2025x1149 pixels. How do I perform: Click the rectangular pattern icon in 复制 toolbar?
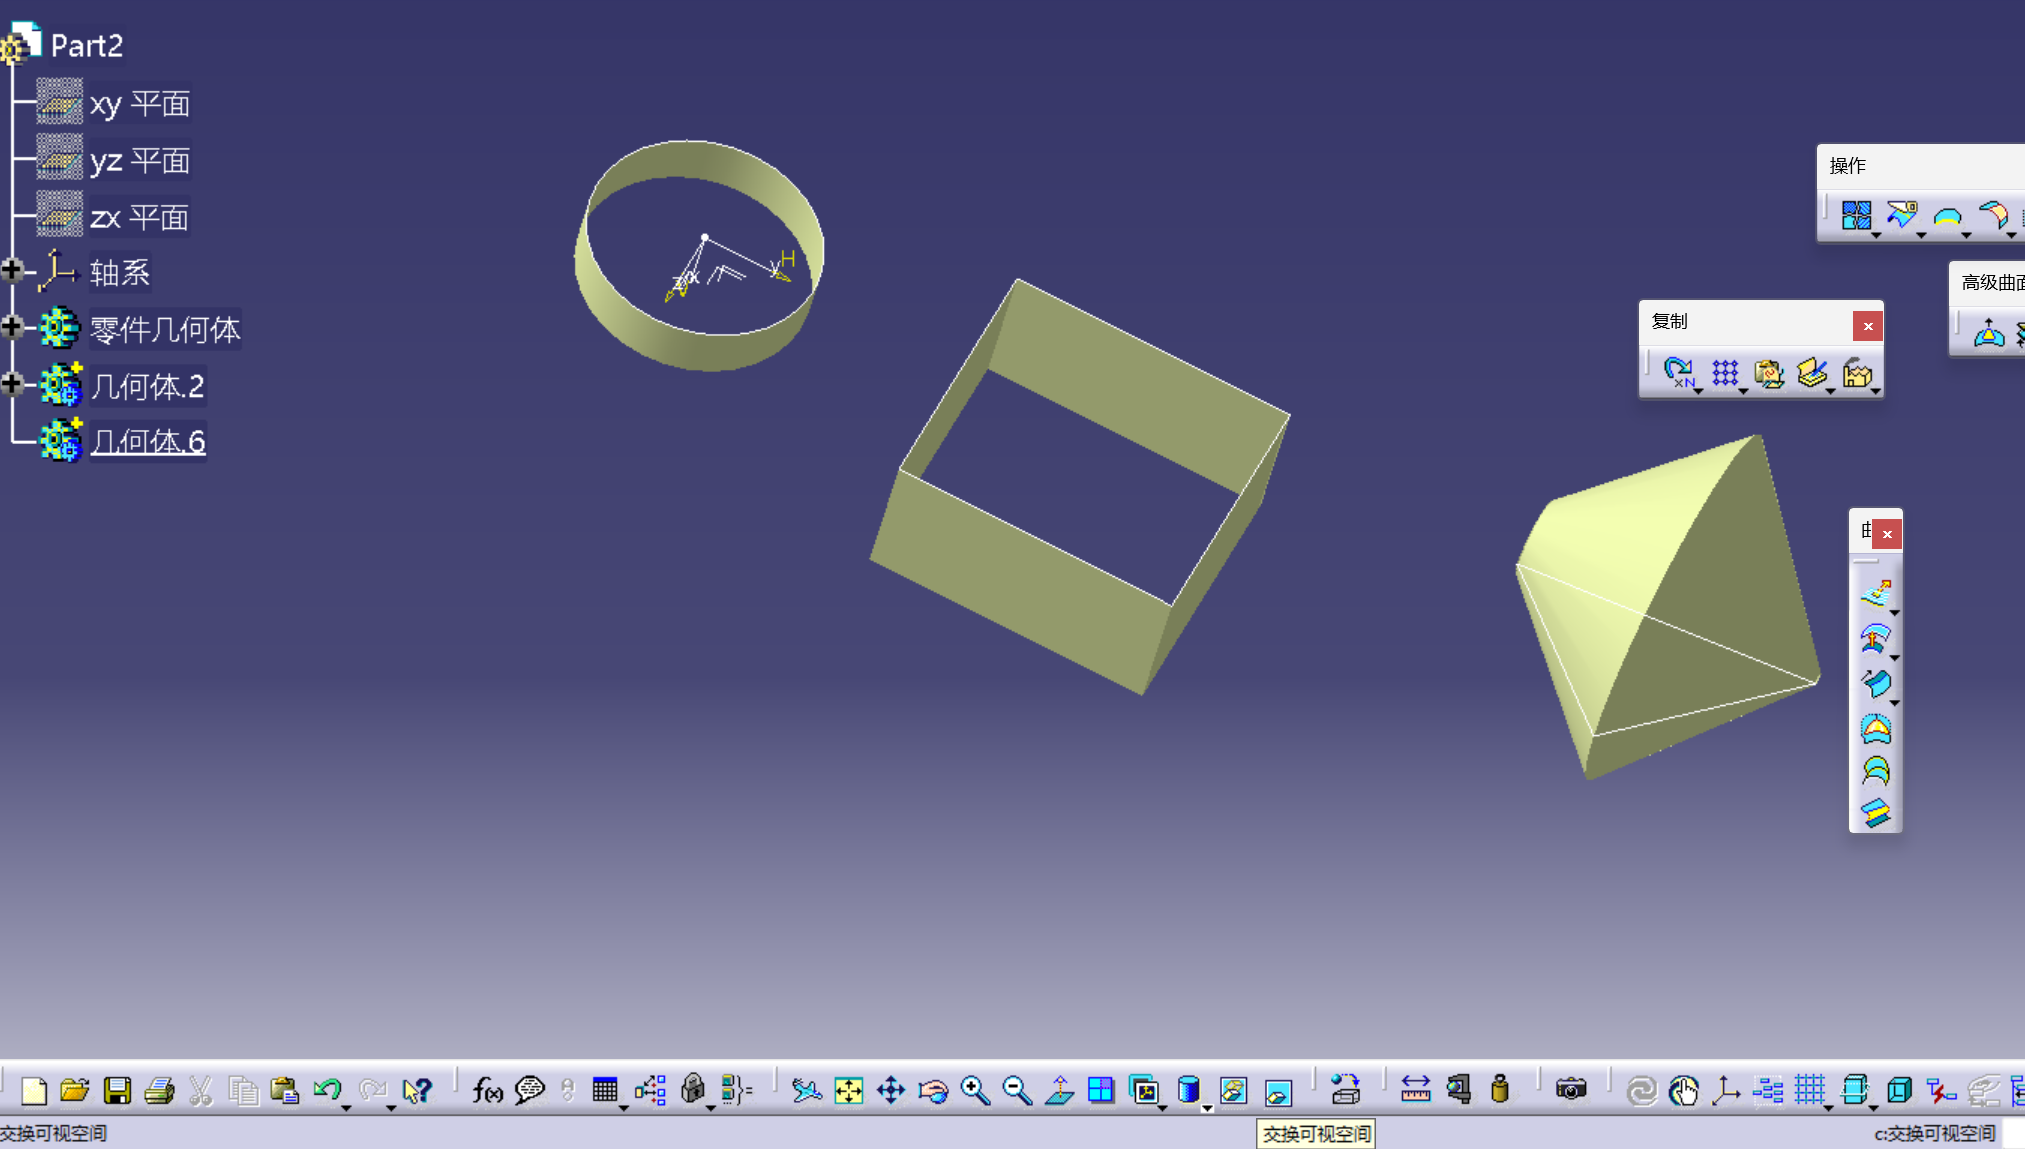point(1725,373)
